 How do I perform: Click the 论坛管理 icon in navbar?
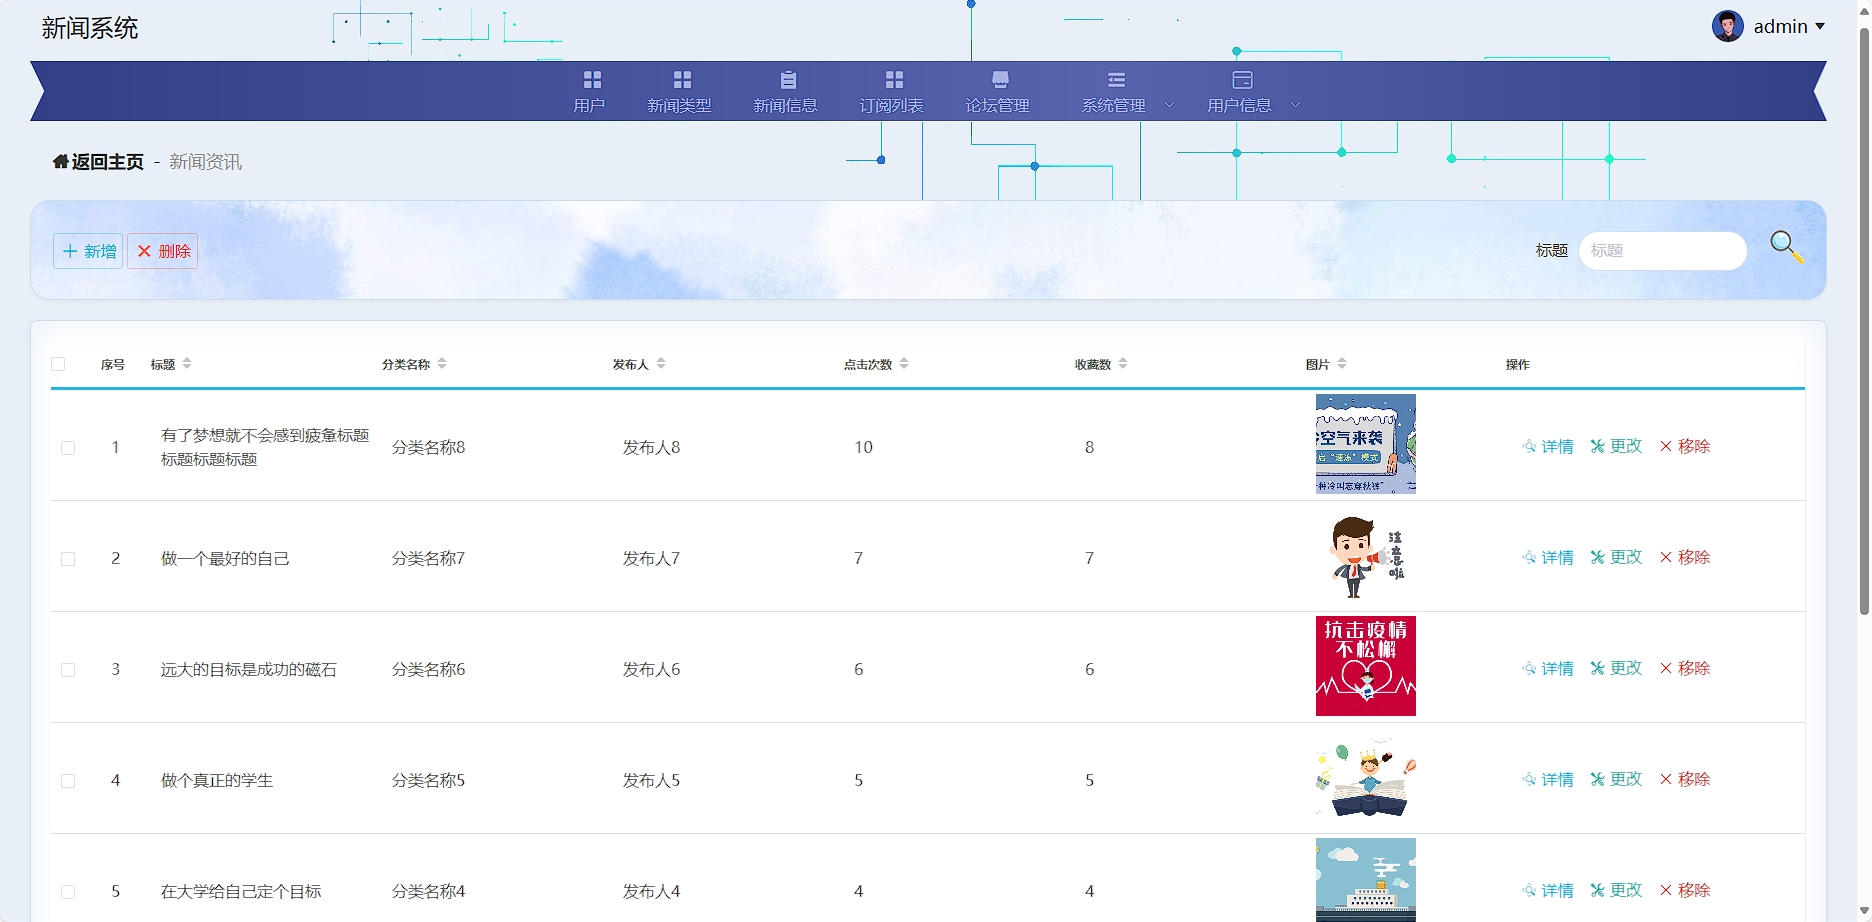point(1000,80)
